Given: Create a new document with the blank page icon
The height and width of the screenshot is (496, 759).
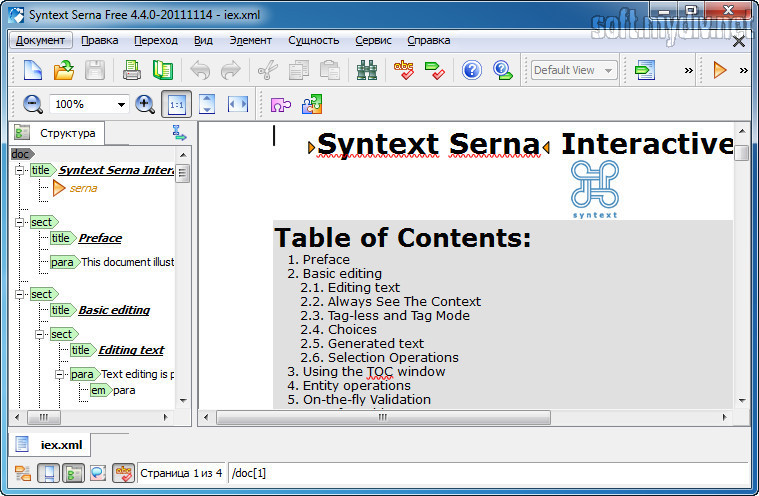Looking at the screenshot, I should point(32,70).
